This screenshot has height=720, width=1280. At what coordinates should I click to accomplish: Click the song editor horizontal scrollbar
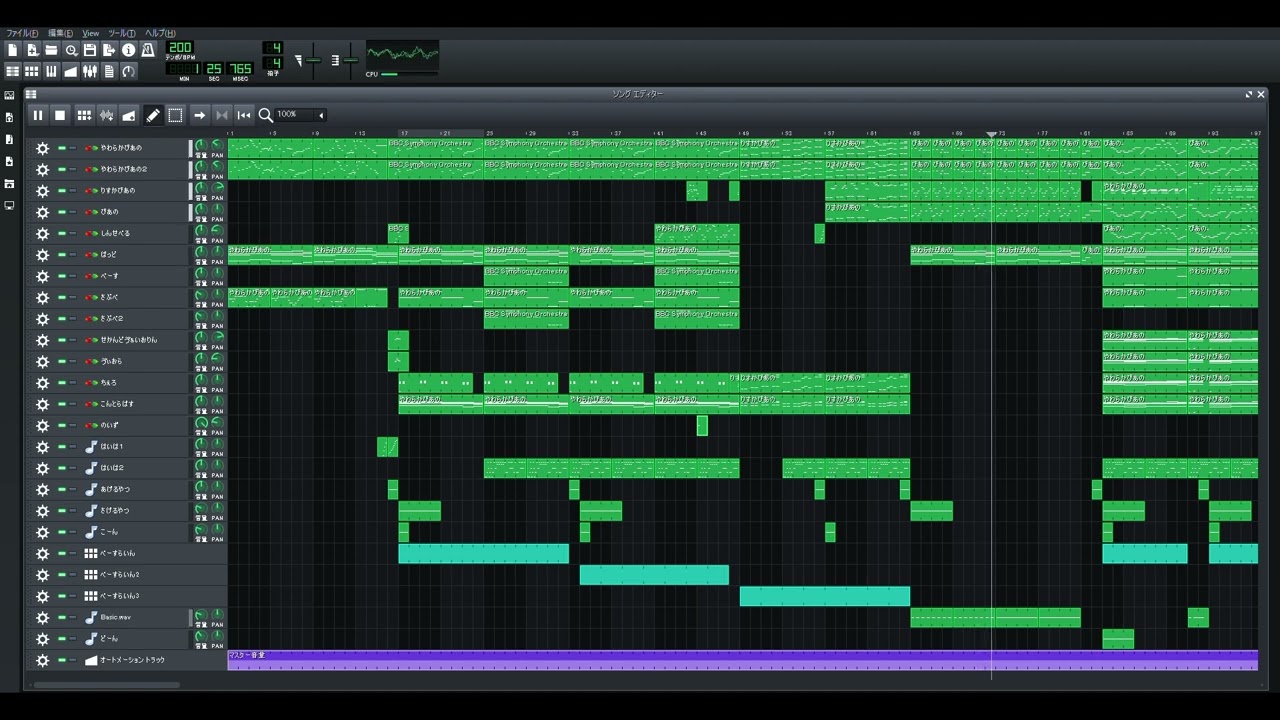107,685
